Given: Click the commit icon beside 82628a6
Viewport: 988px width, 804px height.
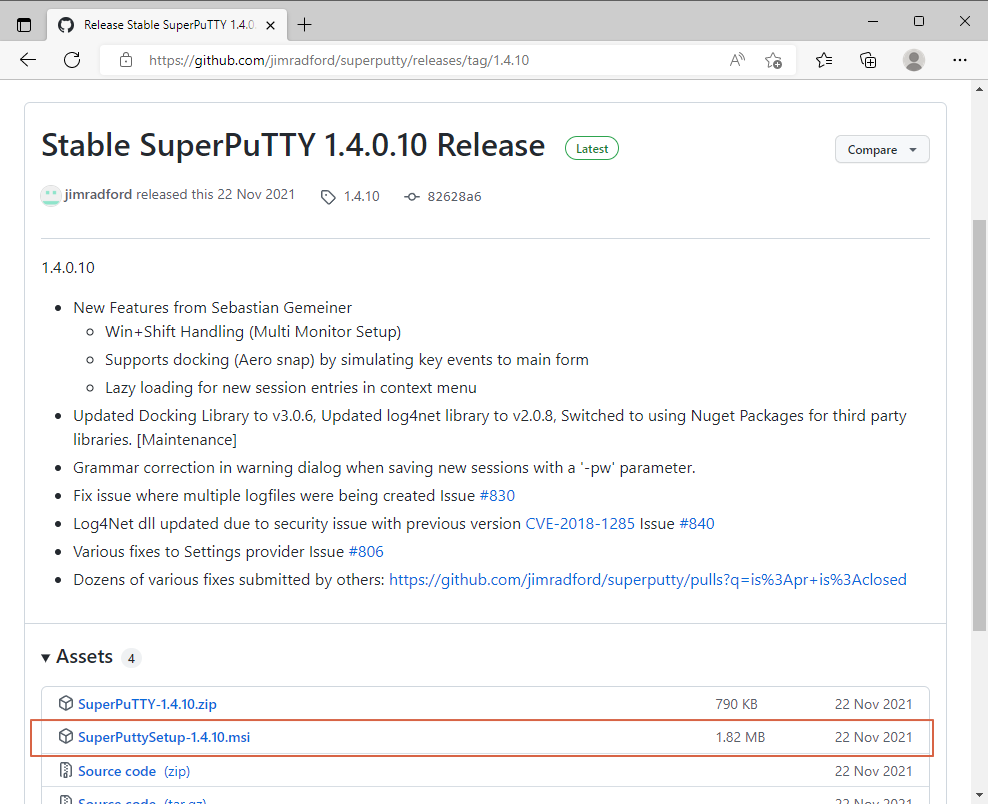Looking at the screenshot, I should (x=411, y=197).
